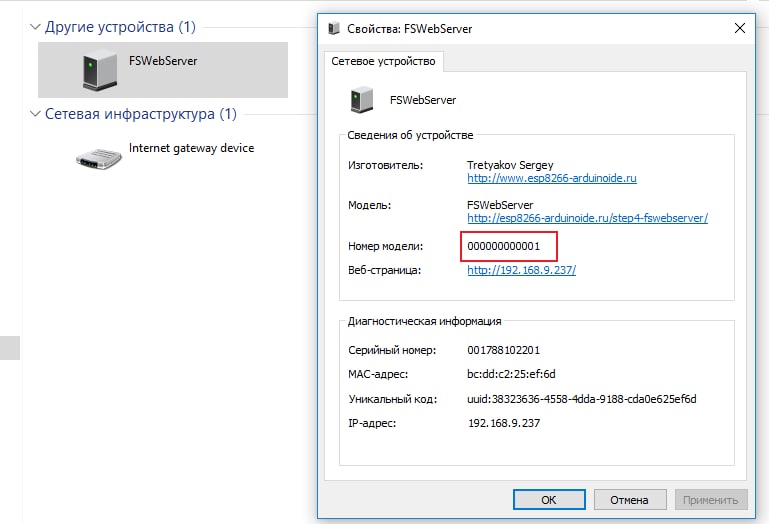Image resolution: width=769 pixels, height=524 pixels.
Task: Select the Internet gateway device router icon
Action: point(98,155)
